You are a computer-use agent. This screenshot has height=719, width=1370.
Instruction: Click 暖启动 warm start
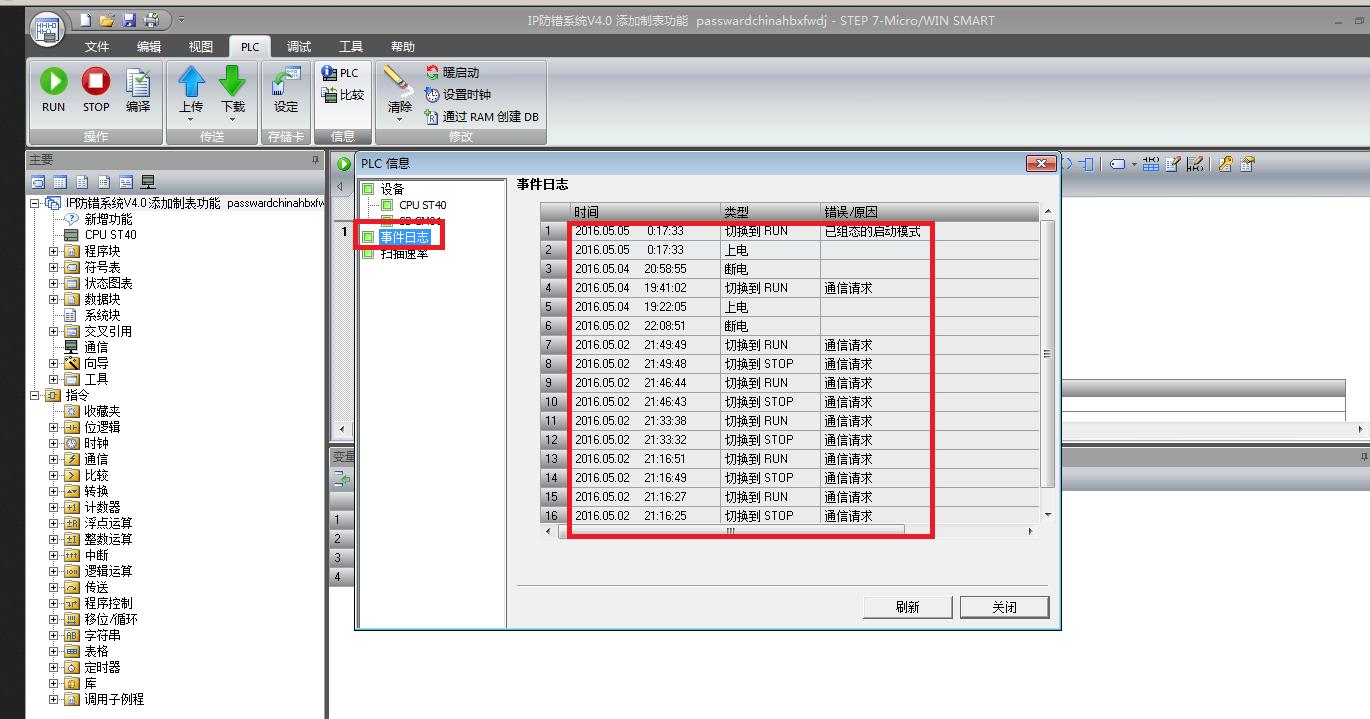(452, 73)
